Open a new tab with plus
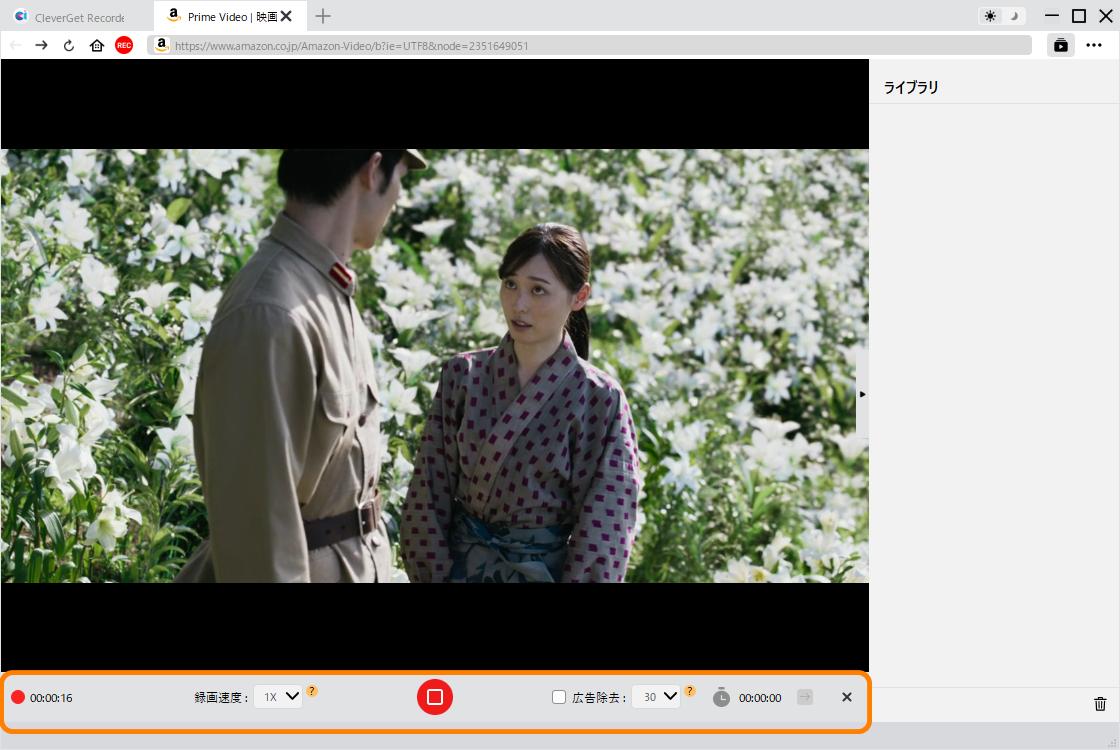The image size is (1120, 750). coord(323,16)
